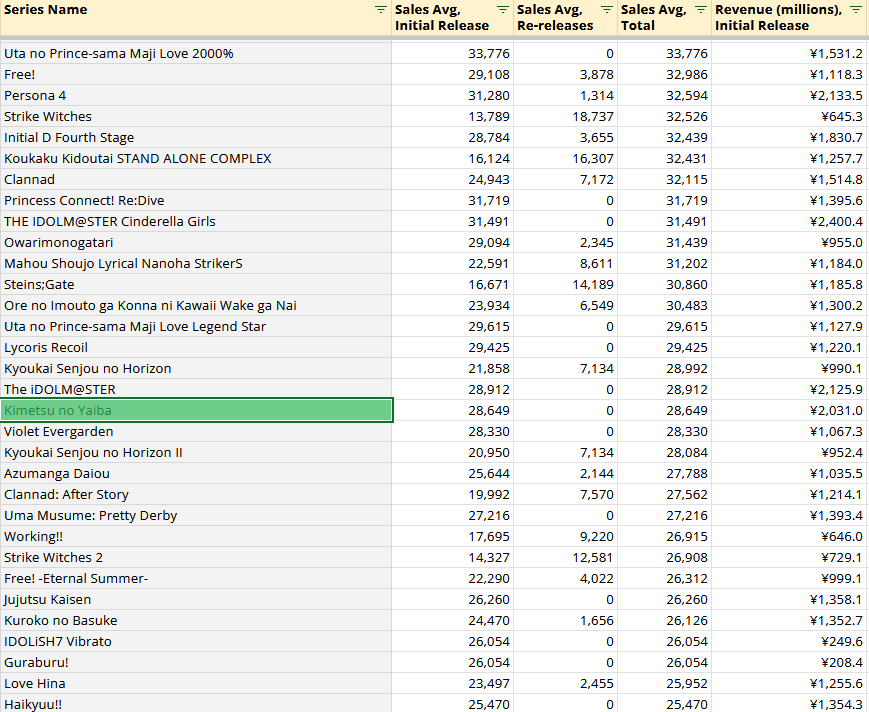Open filter for Sales Avg, Total column
Screen dimensions: 869x712
701,9
